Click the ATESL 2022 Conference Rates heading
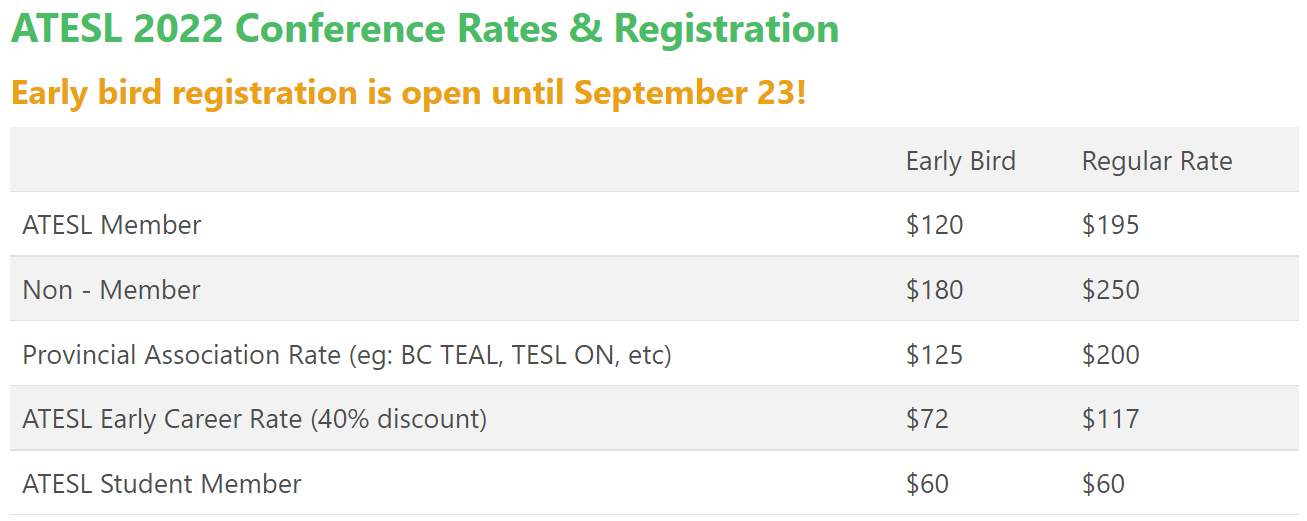The image size is (1307, 521). point(425,30)
